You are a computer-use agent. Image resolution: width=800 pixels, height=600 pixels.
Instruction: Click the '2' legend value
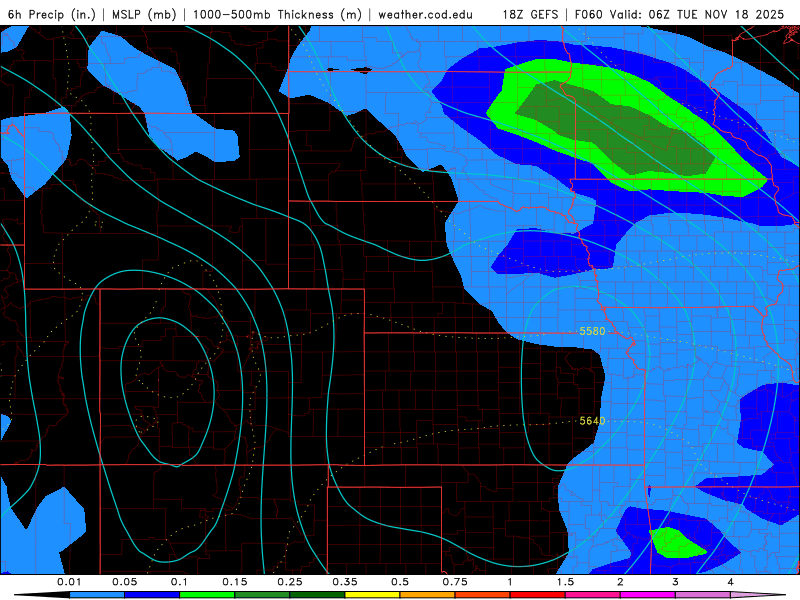pos(620,582)
